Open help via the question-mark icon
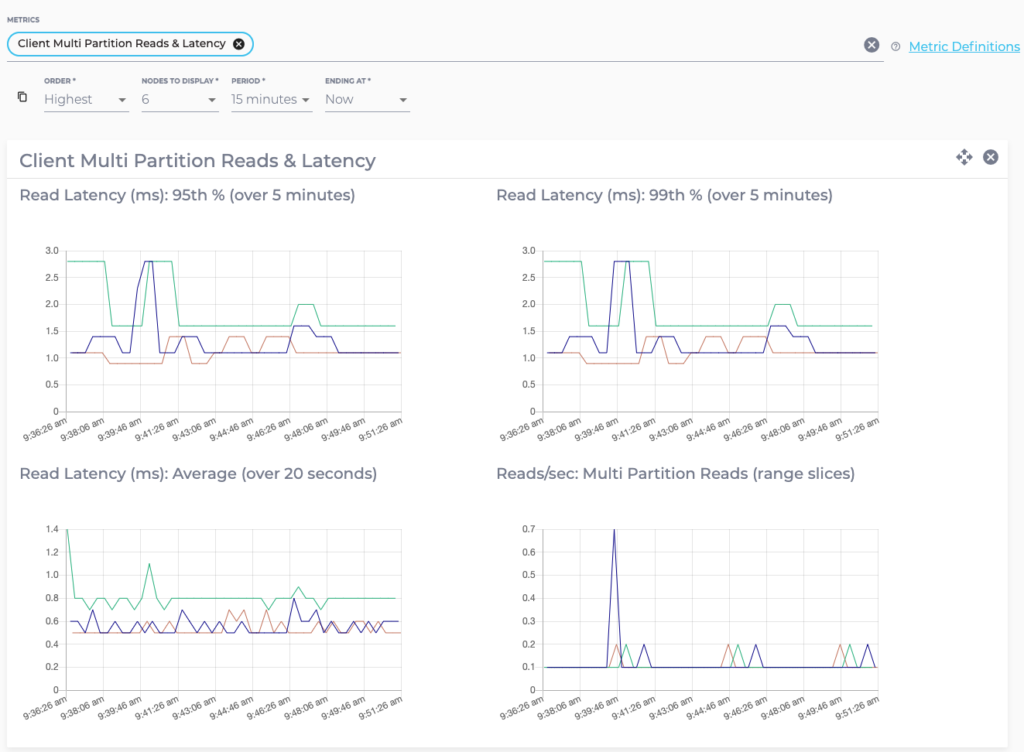This screenshot has width=1024, height=752. [897, 46]
